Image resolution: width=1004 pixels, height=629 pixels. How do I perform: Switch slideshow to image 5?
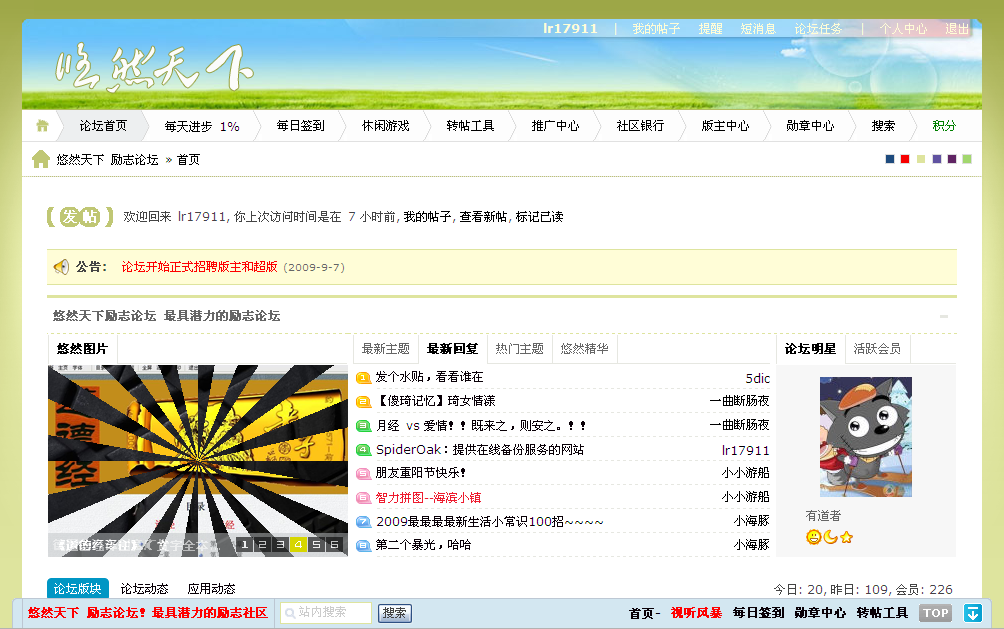point(316,545)
